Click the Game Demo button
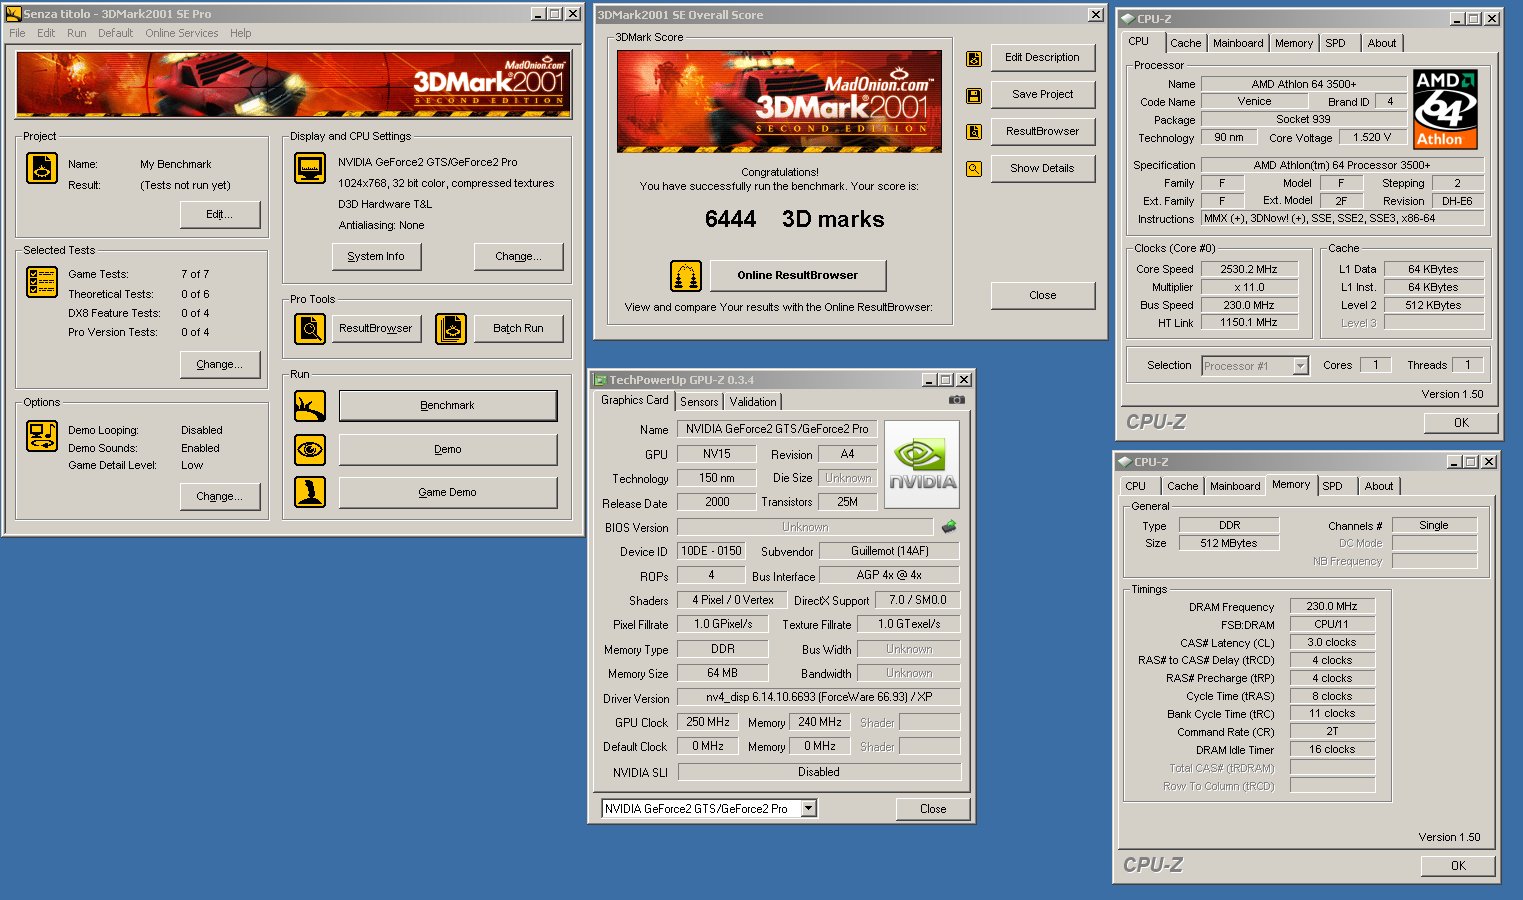 click(x=448, y=492)
